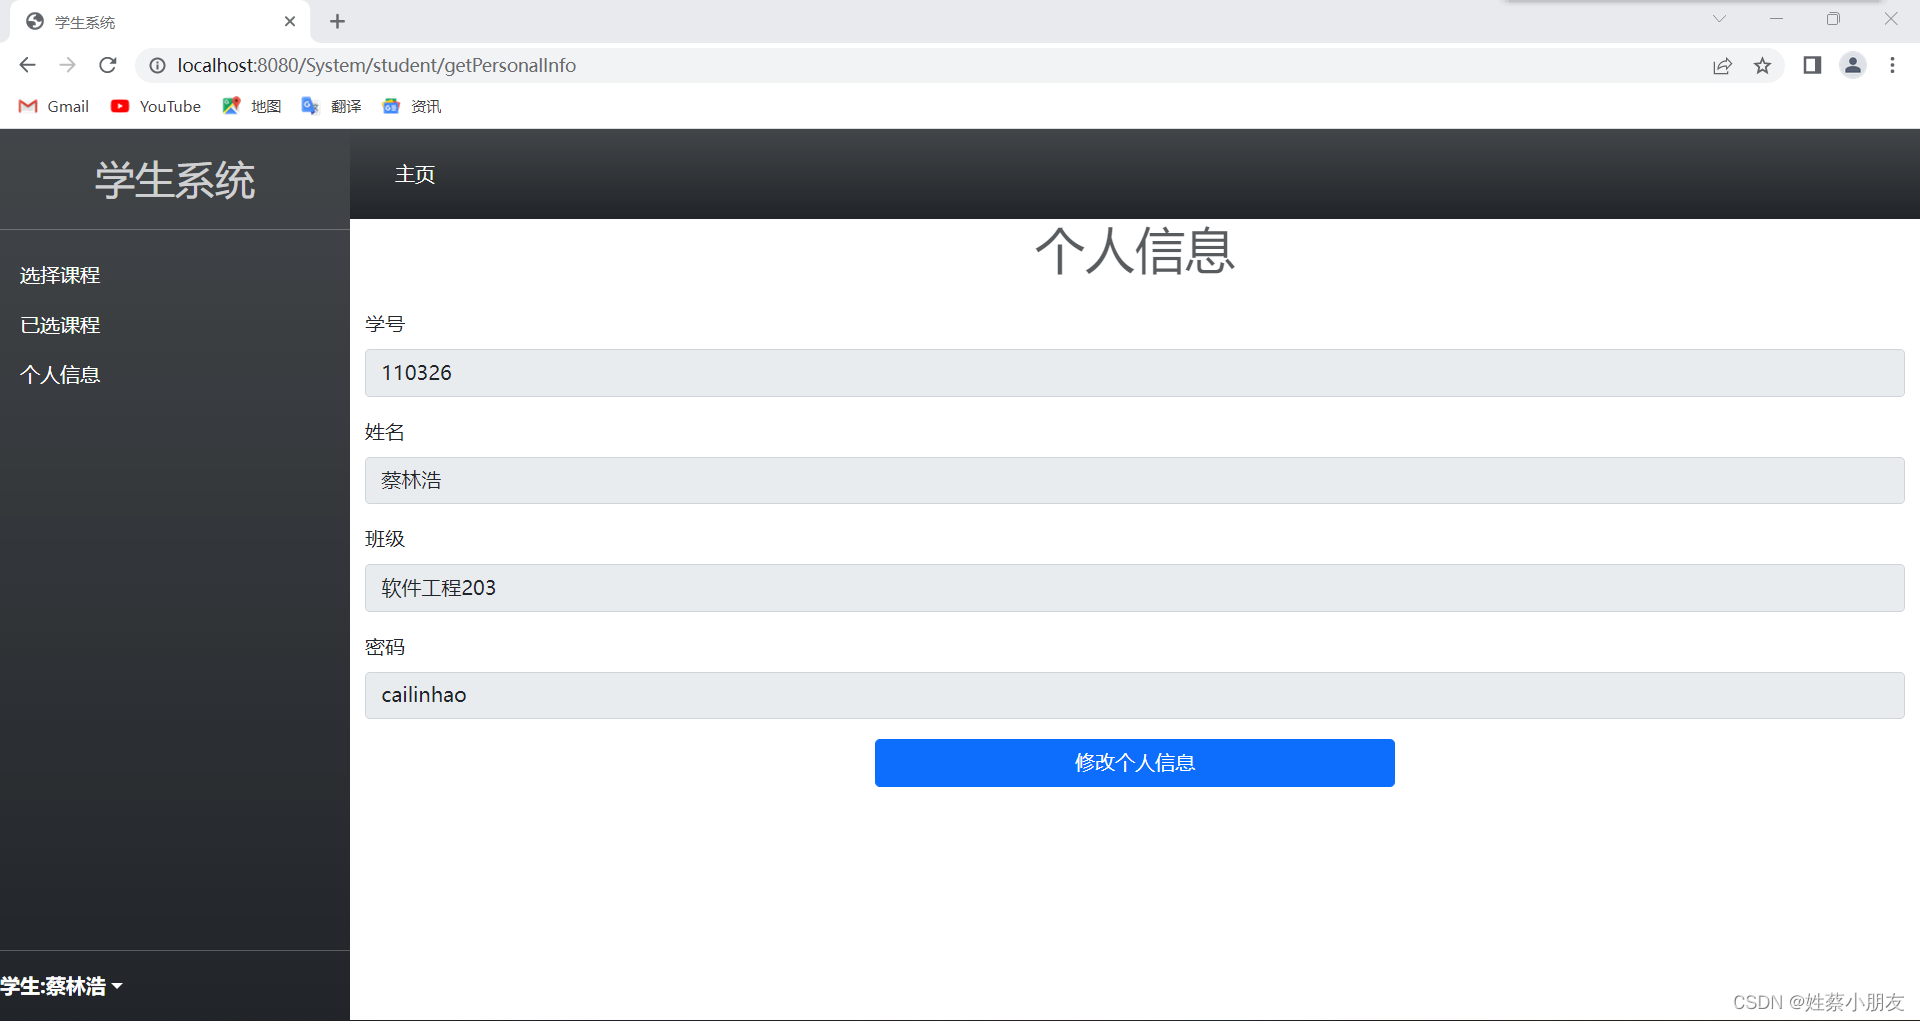Click the 姓名 field showing 蔡林浩

click(1134, 480)
